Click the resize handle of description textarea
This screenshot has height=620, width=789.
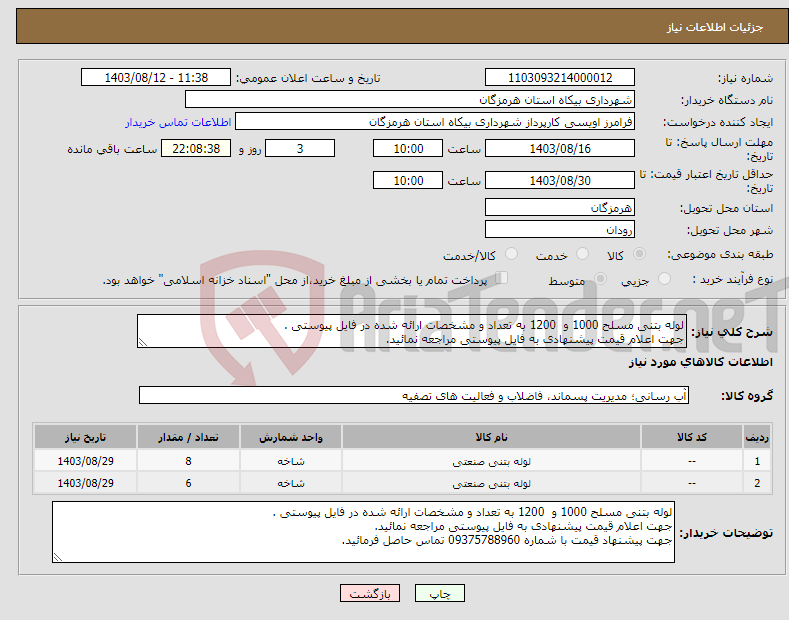[x=143, y=342]
